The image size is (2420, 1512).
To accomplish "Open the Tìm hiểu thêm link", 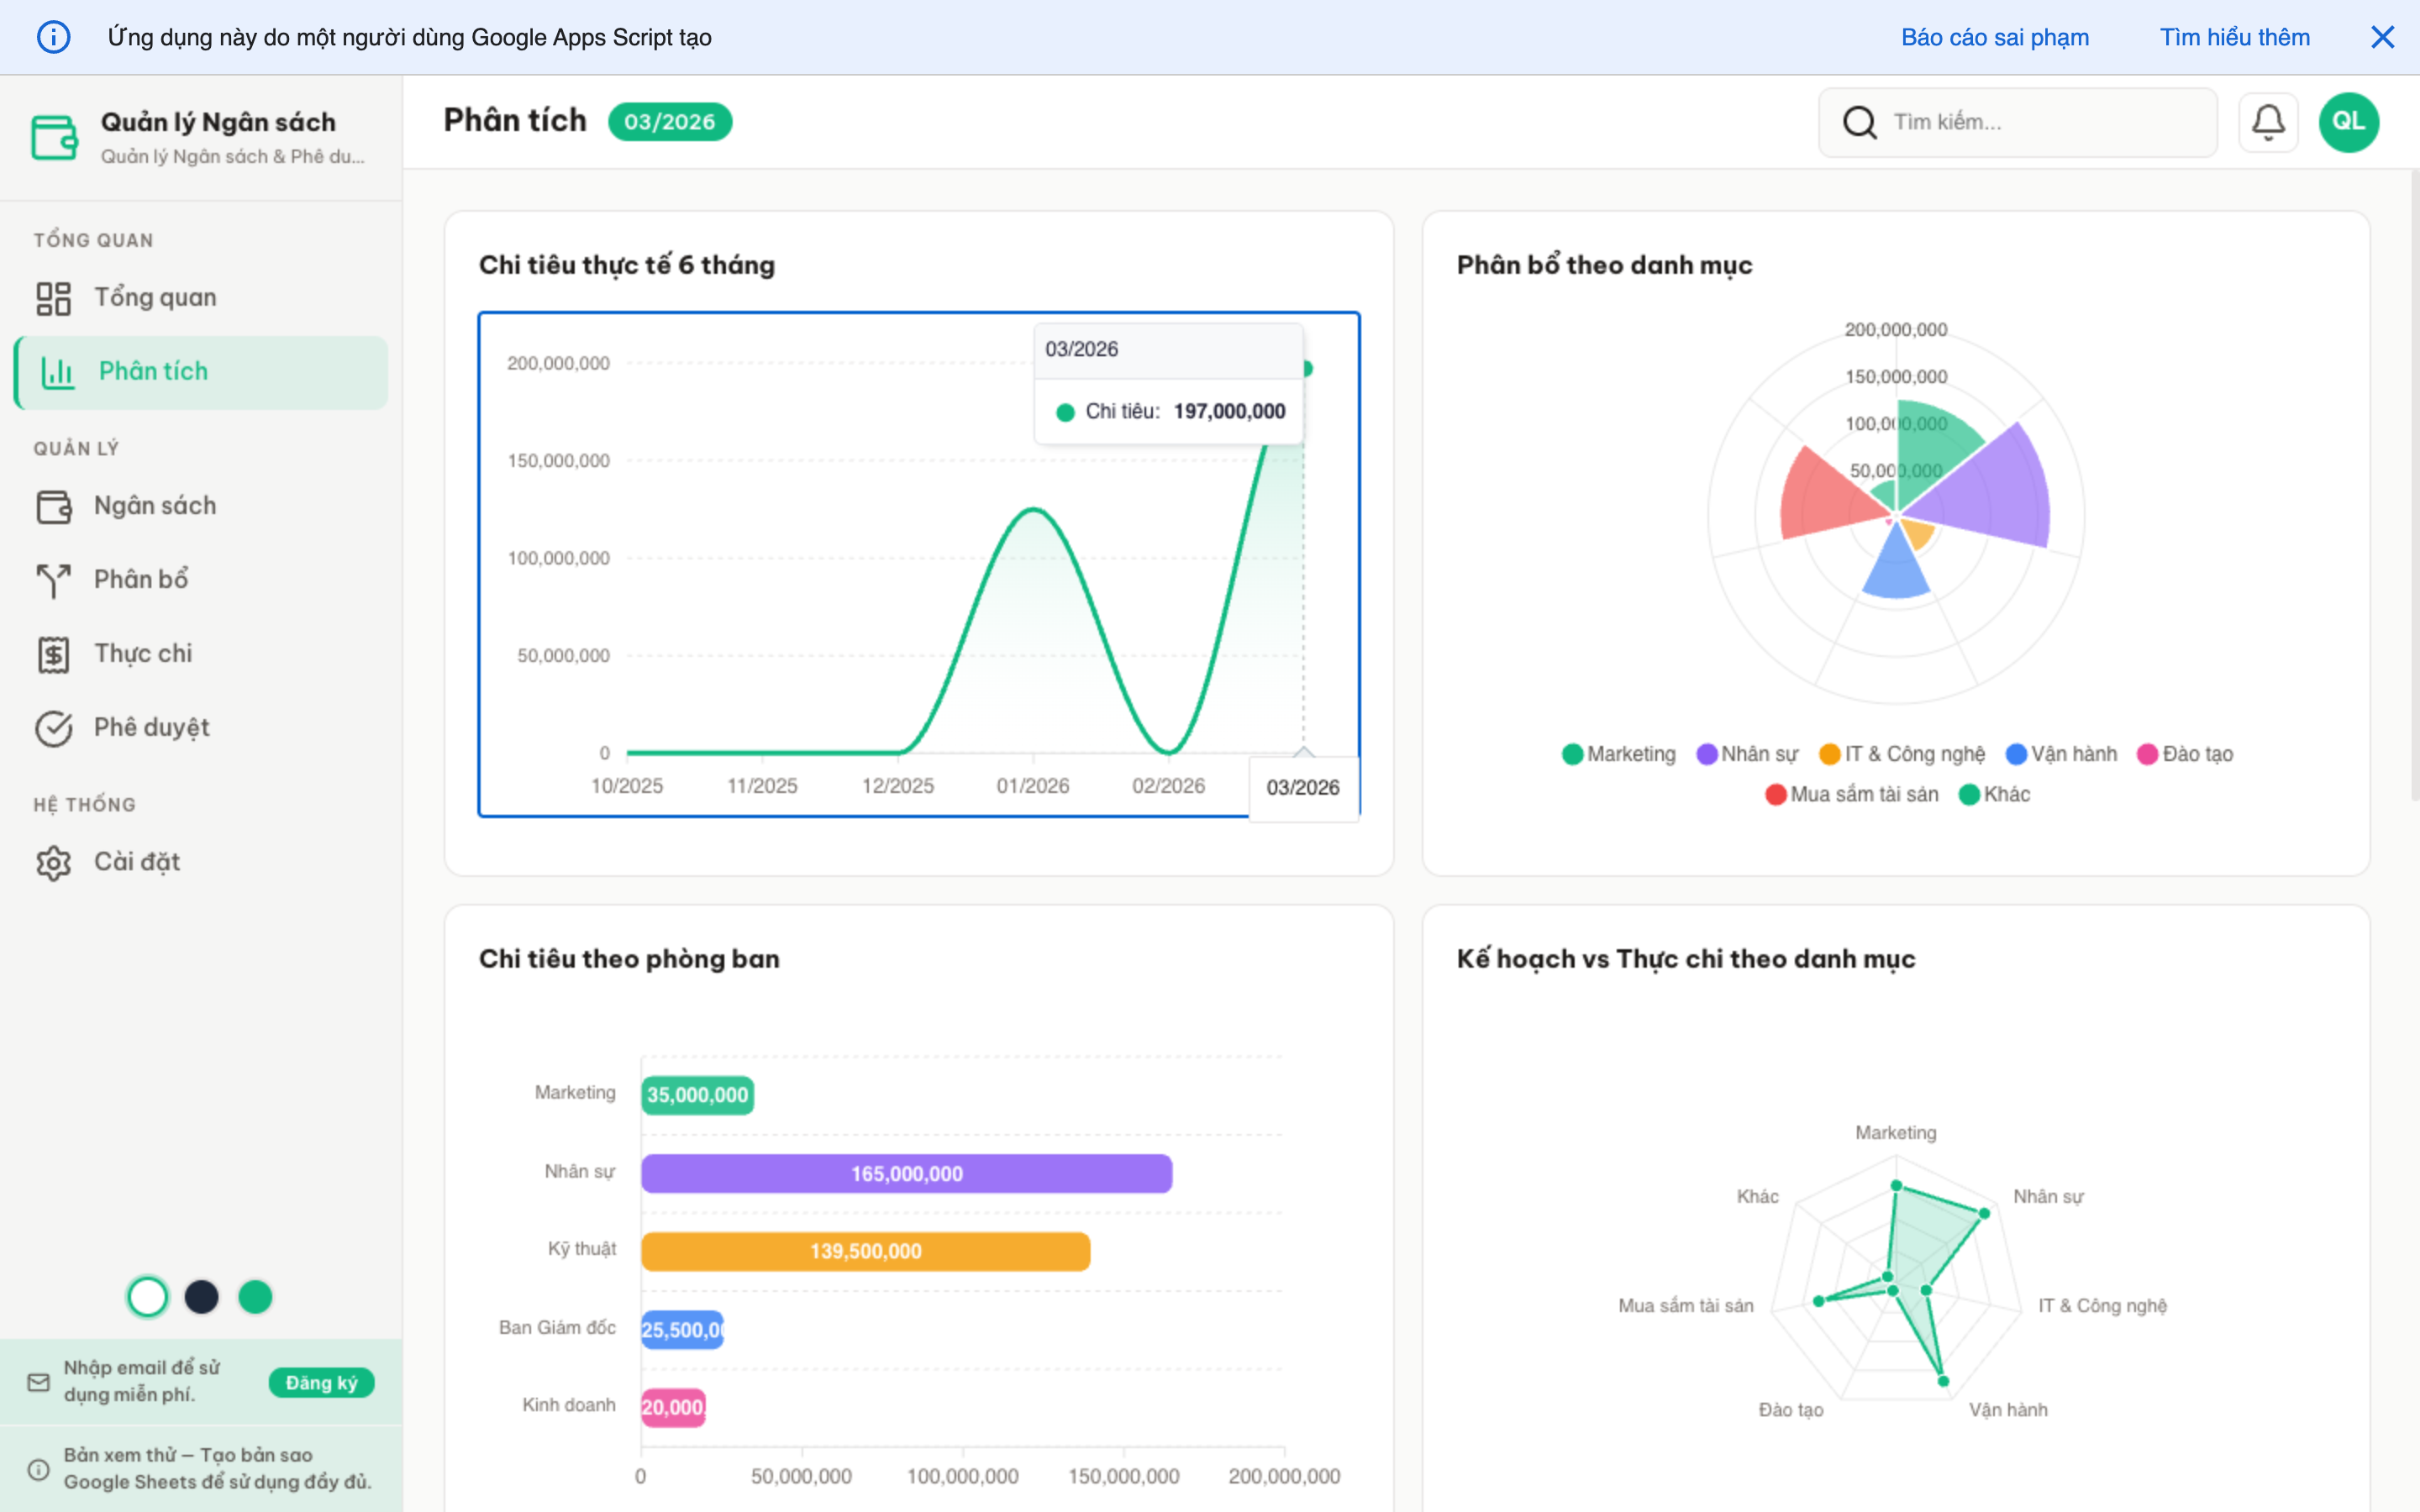I will (x=2234, y=38).
